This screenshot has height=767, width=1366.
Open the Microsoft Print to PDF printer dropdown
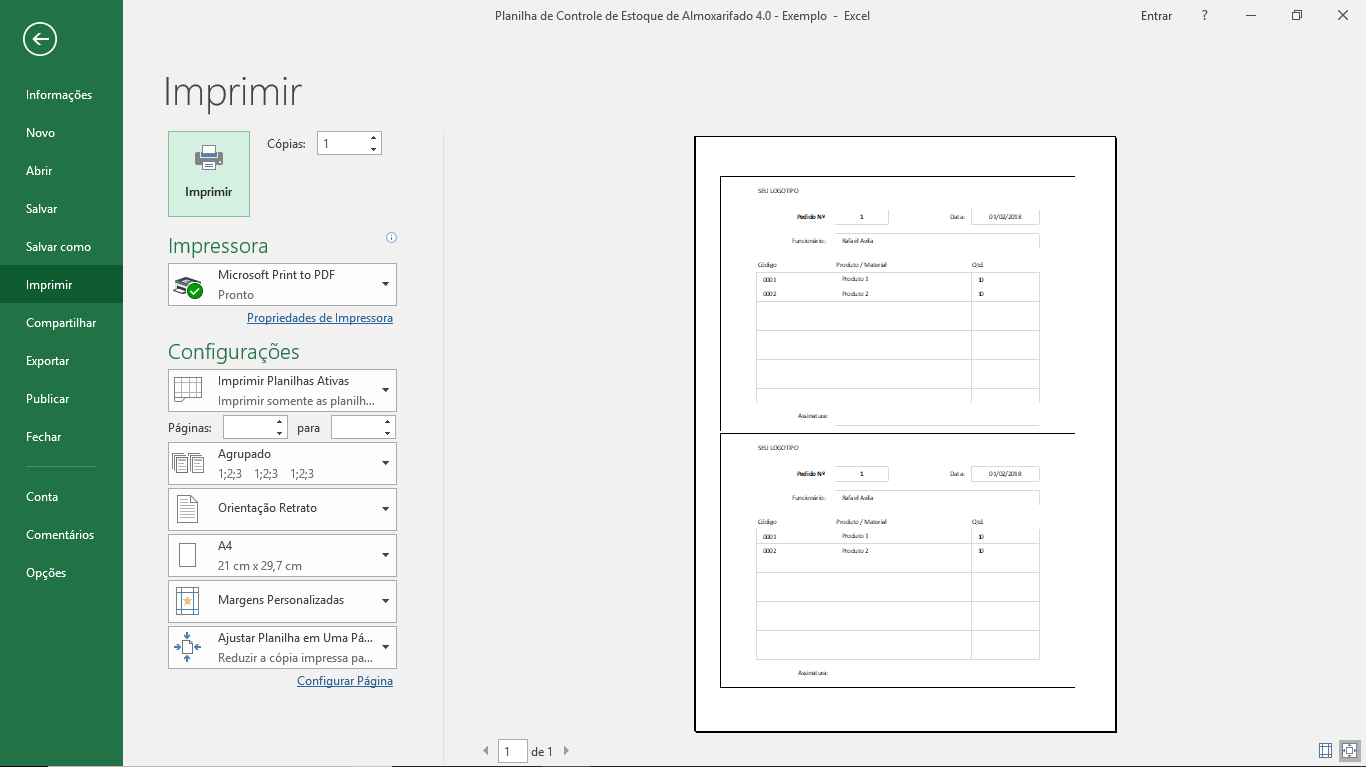coord(282,285)
